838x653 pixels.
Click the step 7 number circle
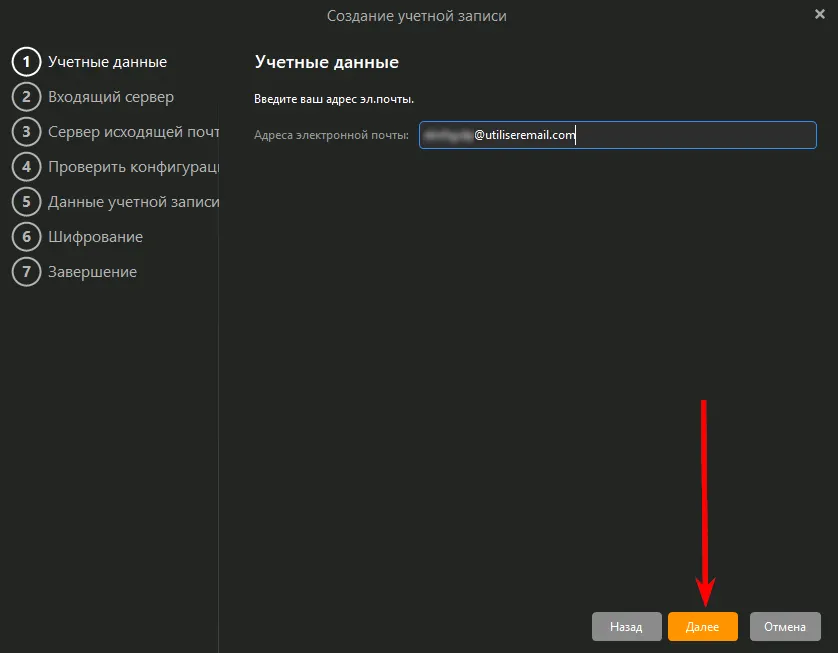click(x=26, y=272)
